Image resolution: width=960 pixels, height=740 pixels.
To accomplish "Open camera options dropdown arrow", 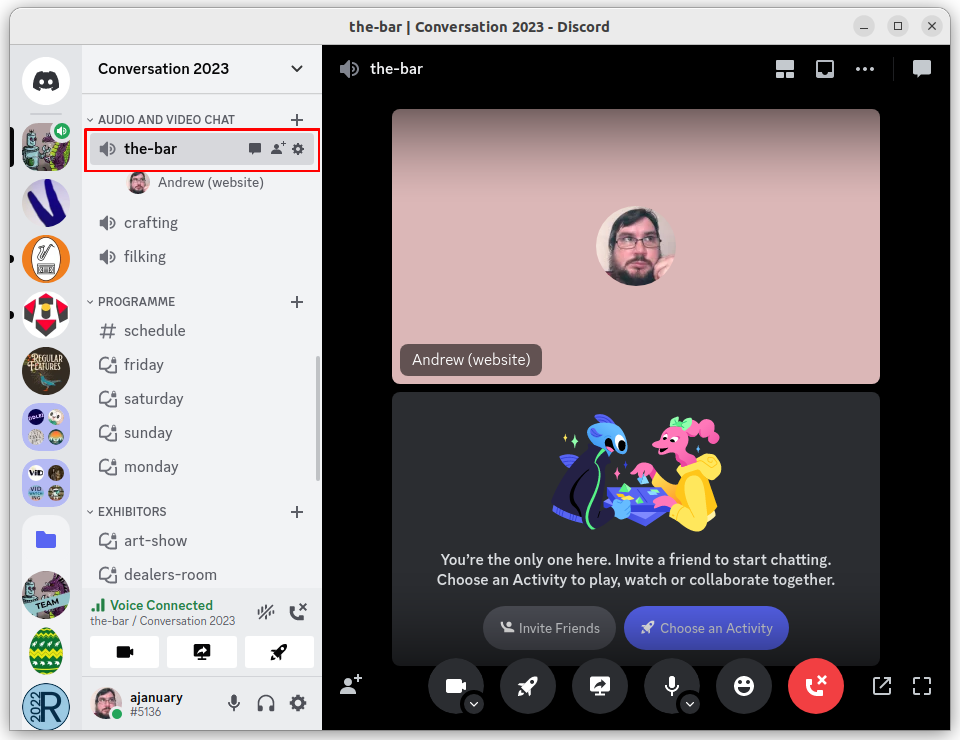I will [474, 704].
